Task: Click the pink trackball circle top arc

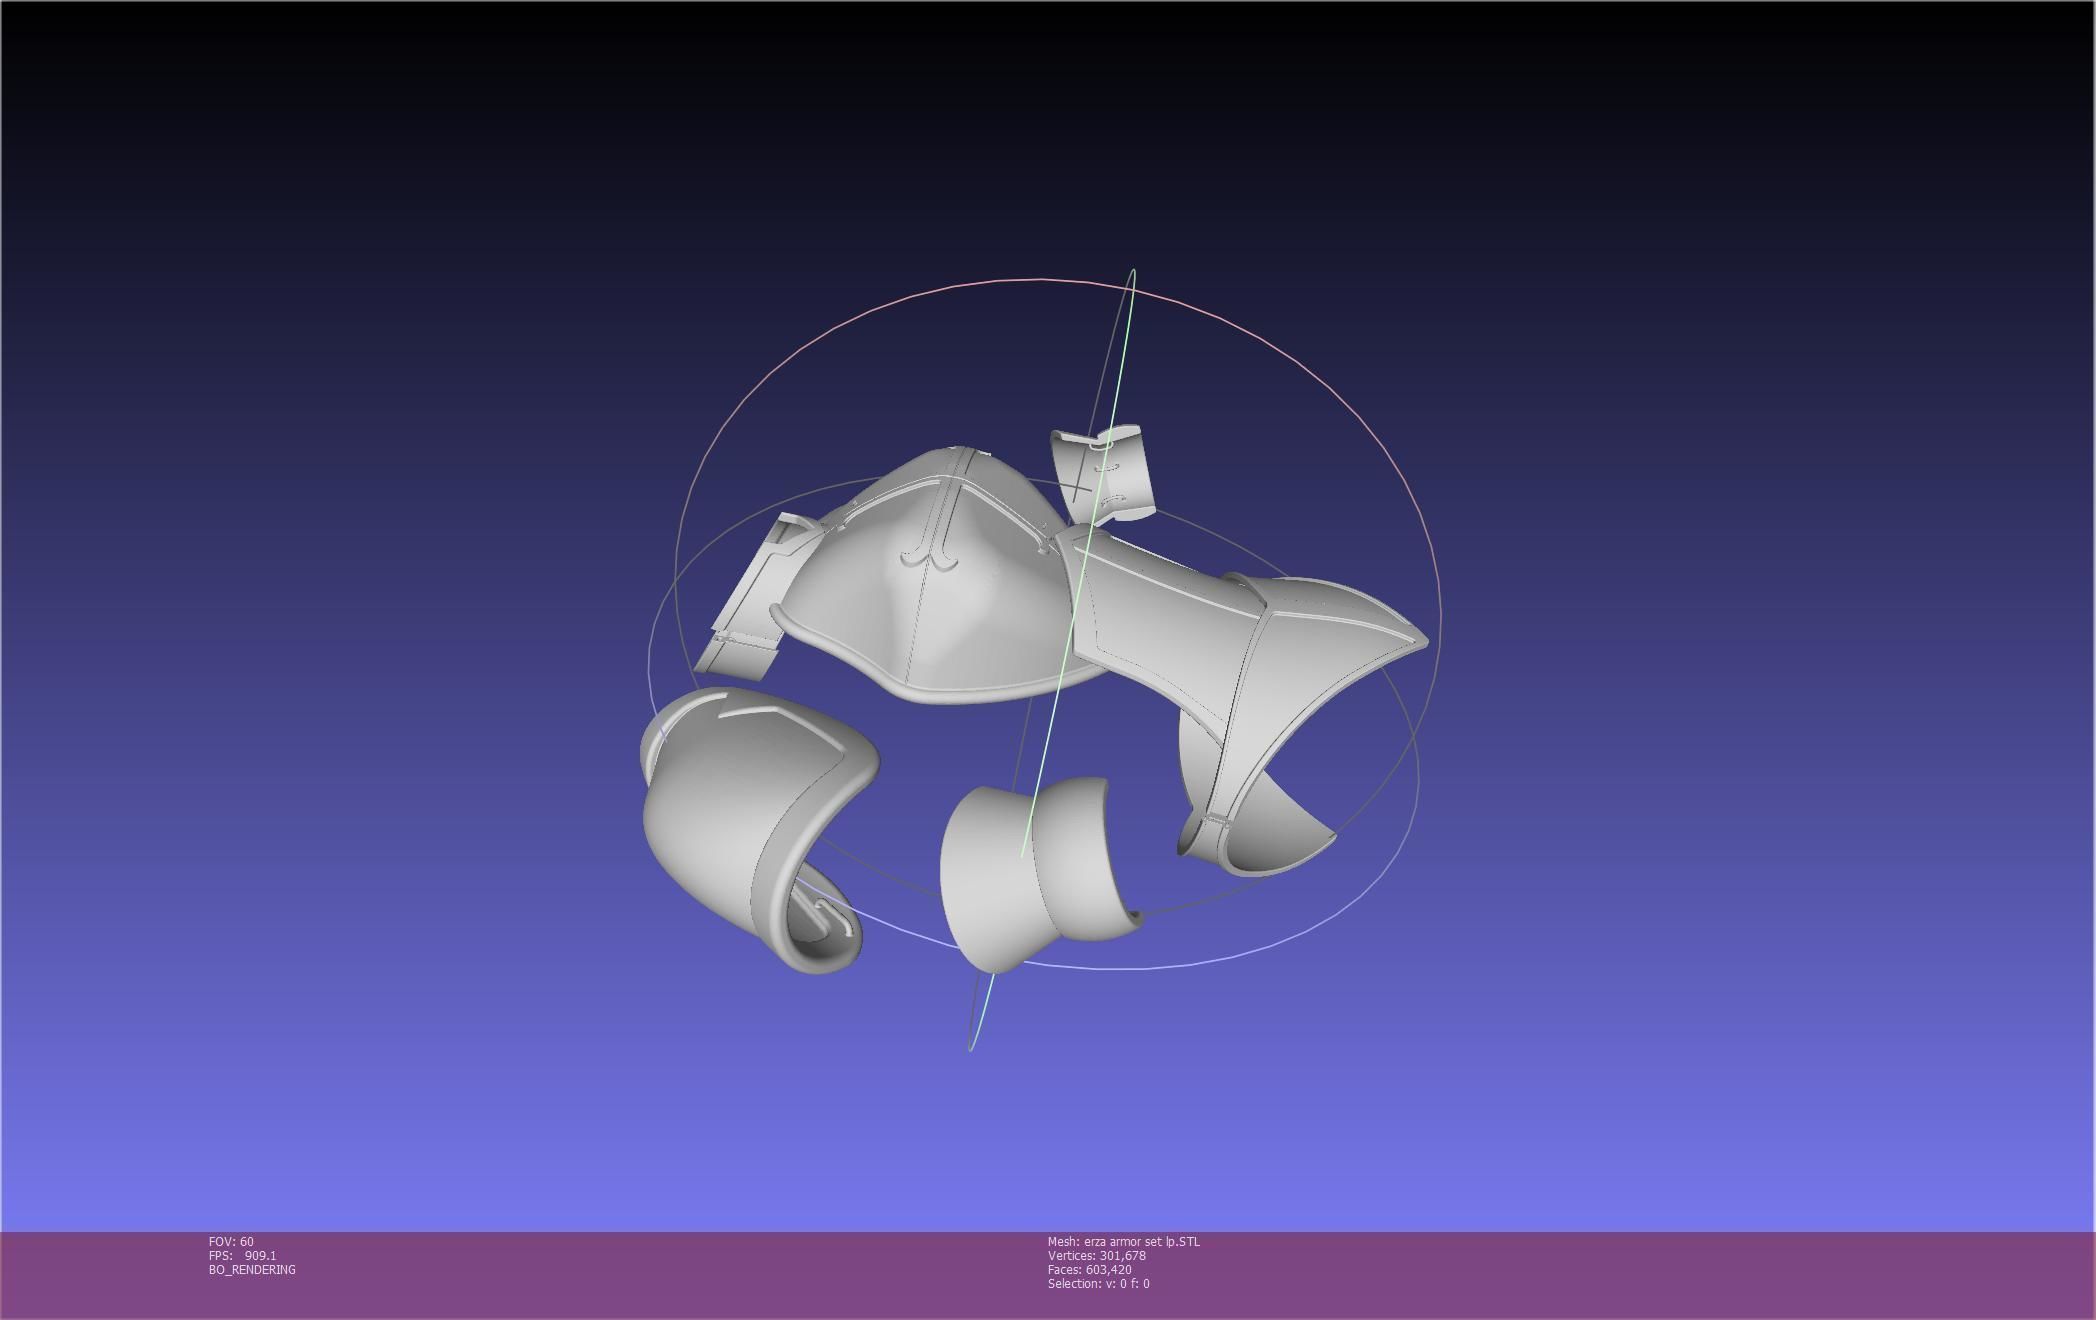Action: pyautogui.click(x=1040, y=278)
